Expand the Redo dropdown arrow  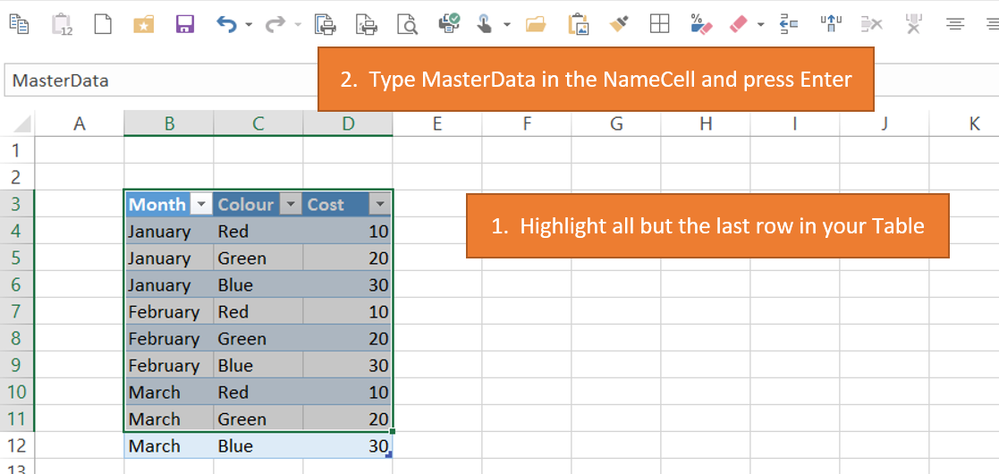[x=298, y=25]
